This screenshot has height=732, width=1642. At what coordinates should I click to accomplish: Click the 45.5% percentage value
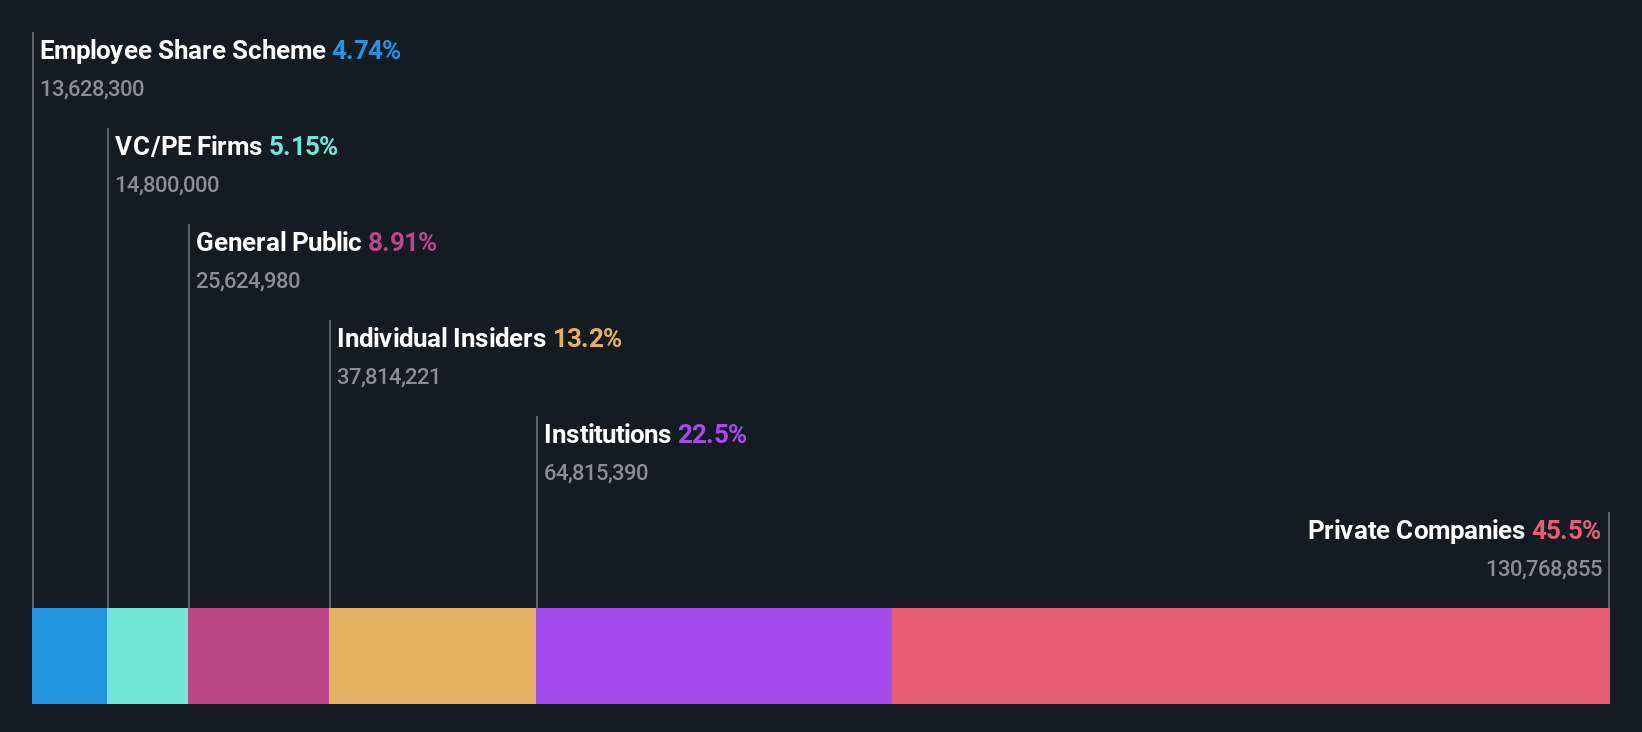pos(1566,530)
